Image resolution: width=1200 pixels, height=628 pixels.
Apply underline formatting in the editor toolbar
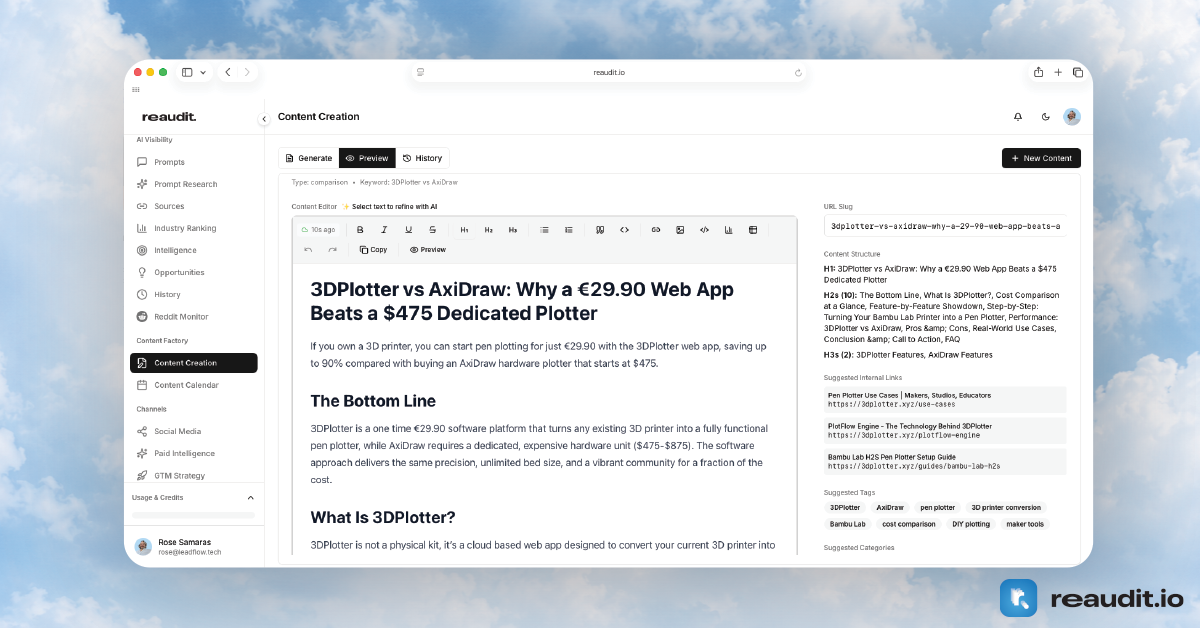[x=408, y=230]
